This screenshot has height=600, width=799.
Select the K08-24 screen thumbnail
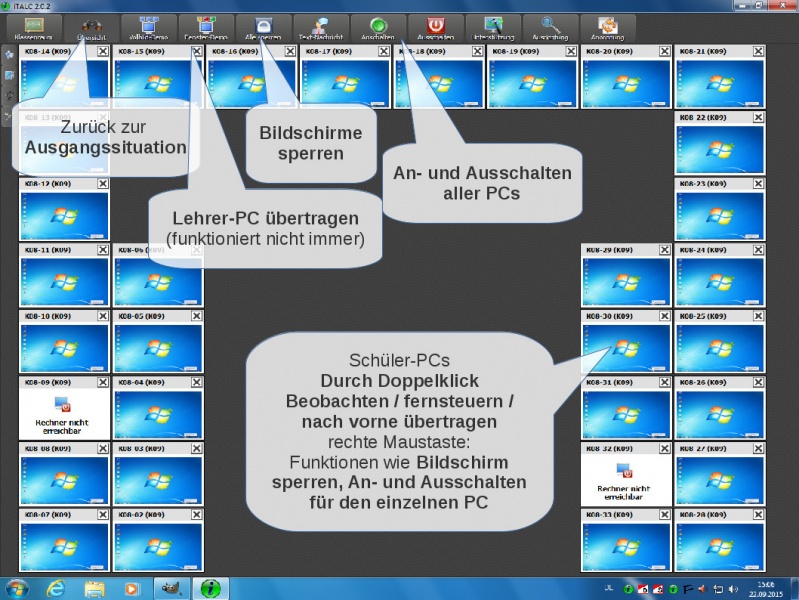pos(720,282)
